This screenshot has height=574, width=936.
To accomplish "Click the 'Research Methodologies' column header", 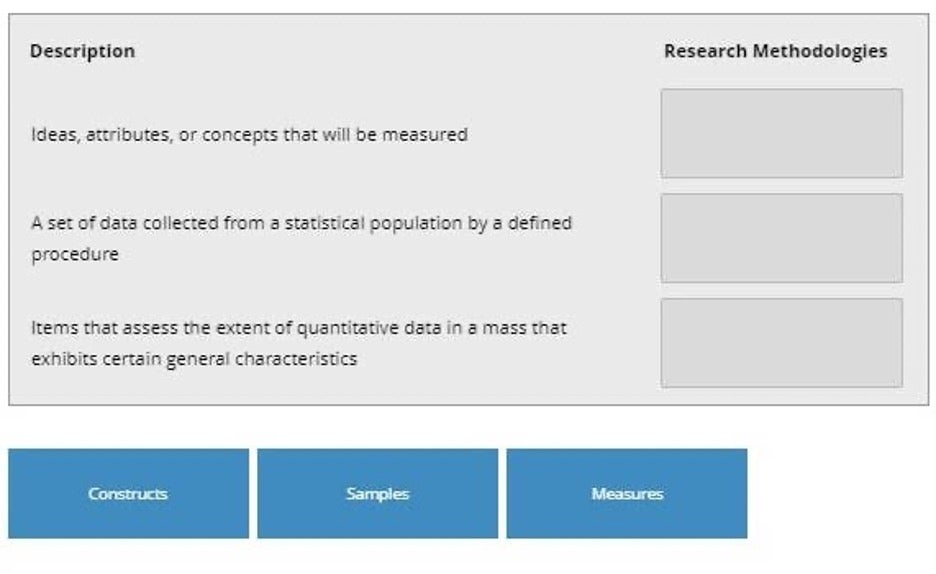I will pos(775,51).
